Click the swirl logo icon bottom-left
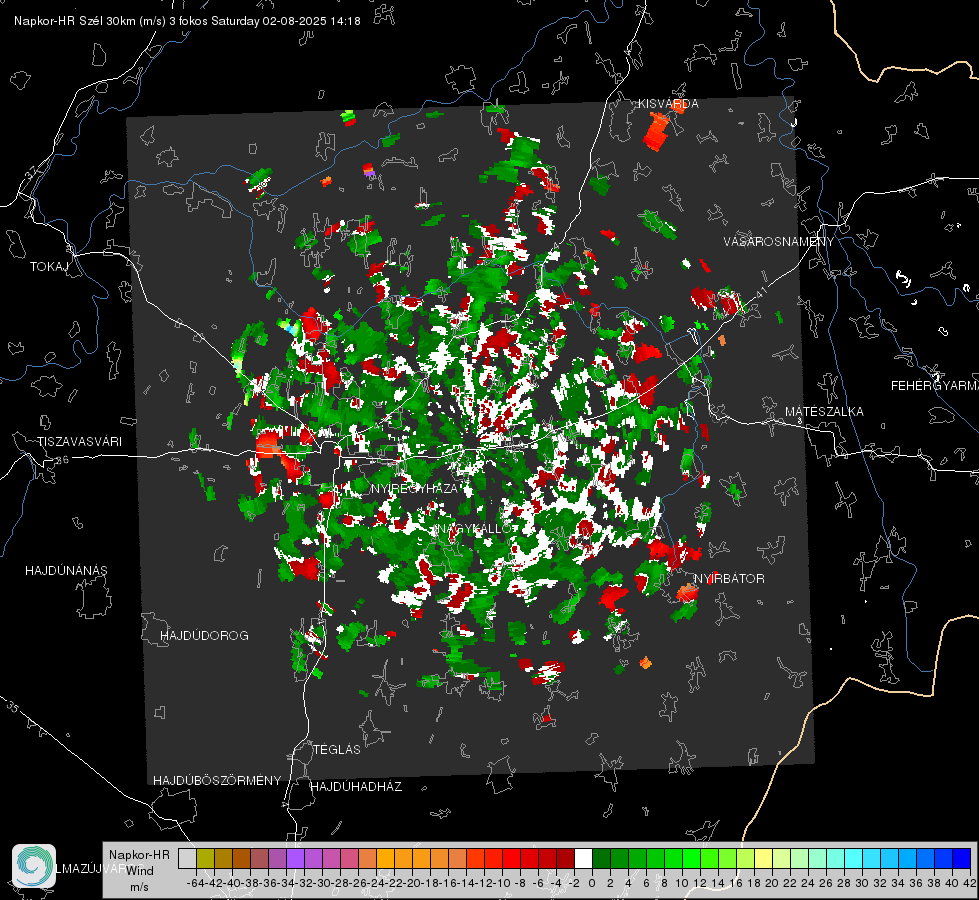This screenshot has height=900, width=979. click(34, 866)
